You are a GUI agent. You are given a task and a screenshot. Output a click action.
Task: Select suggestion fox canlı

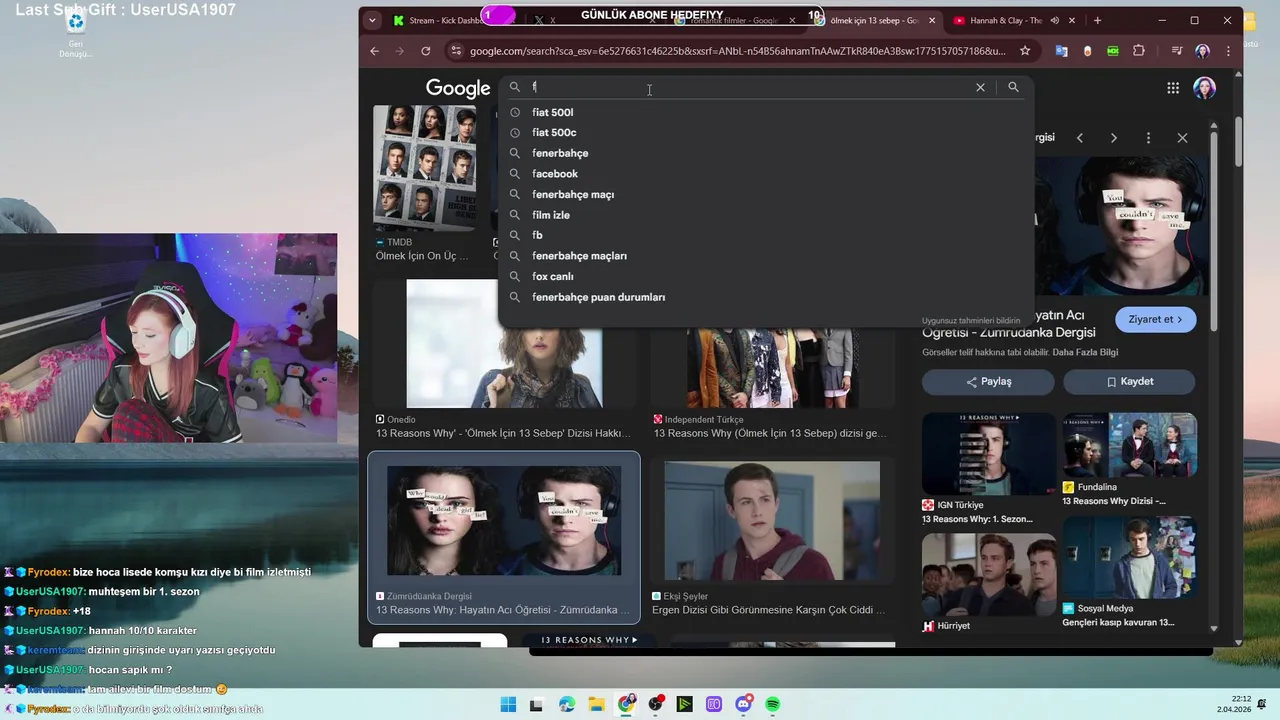[x=765, y=276]
